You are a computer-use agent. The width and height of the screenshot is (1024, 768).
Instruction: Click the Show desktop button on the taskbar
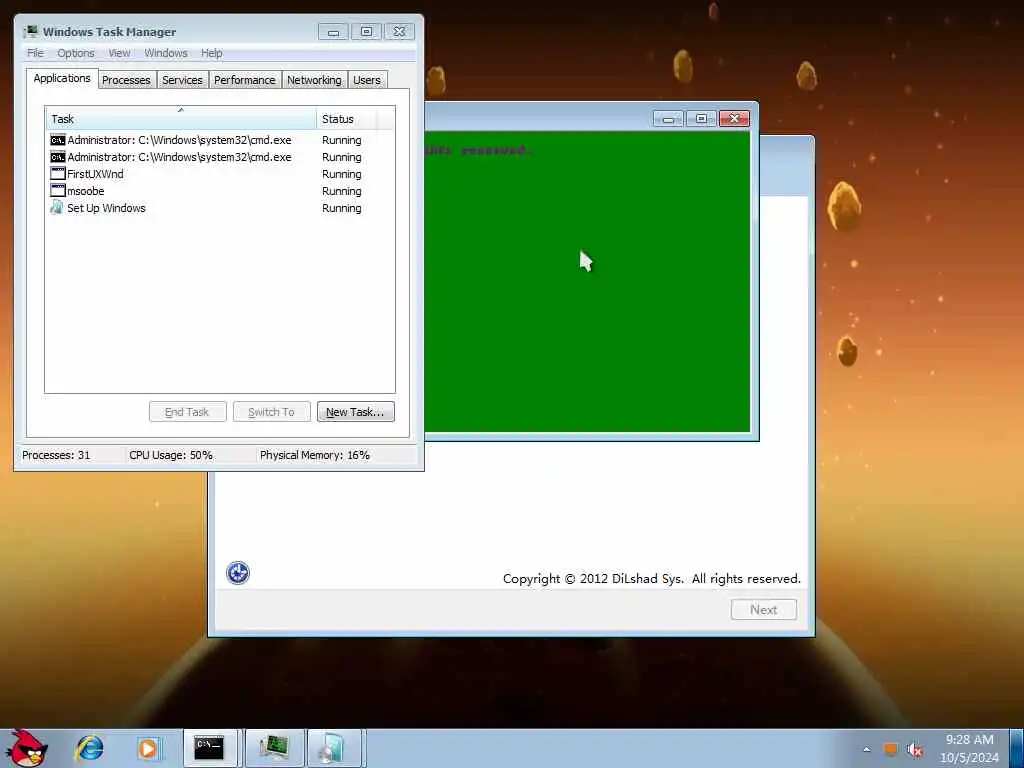tap(1017, 748)
